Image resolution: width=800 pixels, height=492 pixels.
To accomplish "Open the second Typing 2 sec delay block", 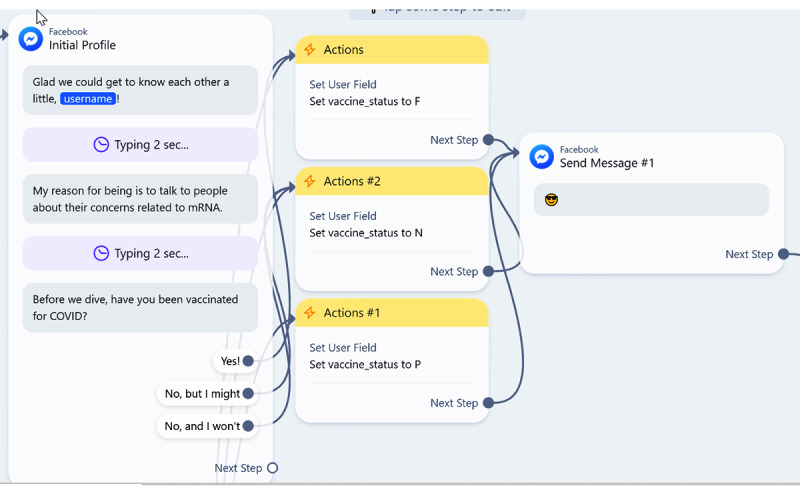I will 140,253.
